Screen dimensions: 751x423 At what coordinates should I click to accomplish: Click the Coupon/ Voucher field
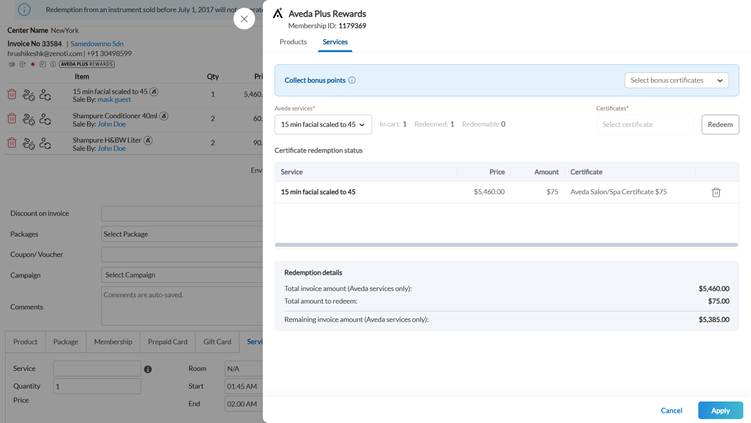pyautogui.click(x=182, y=254)
